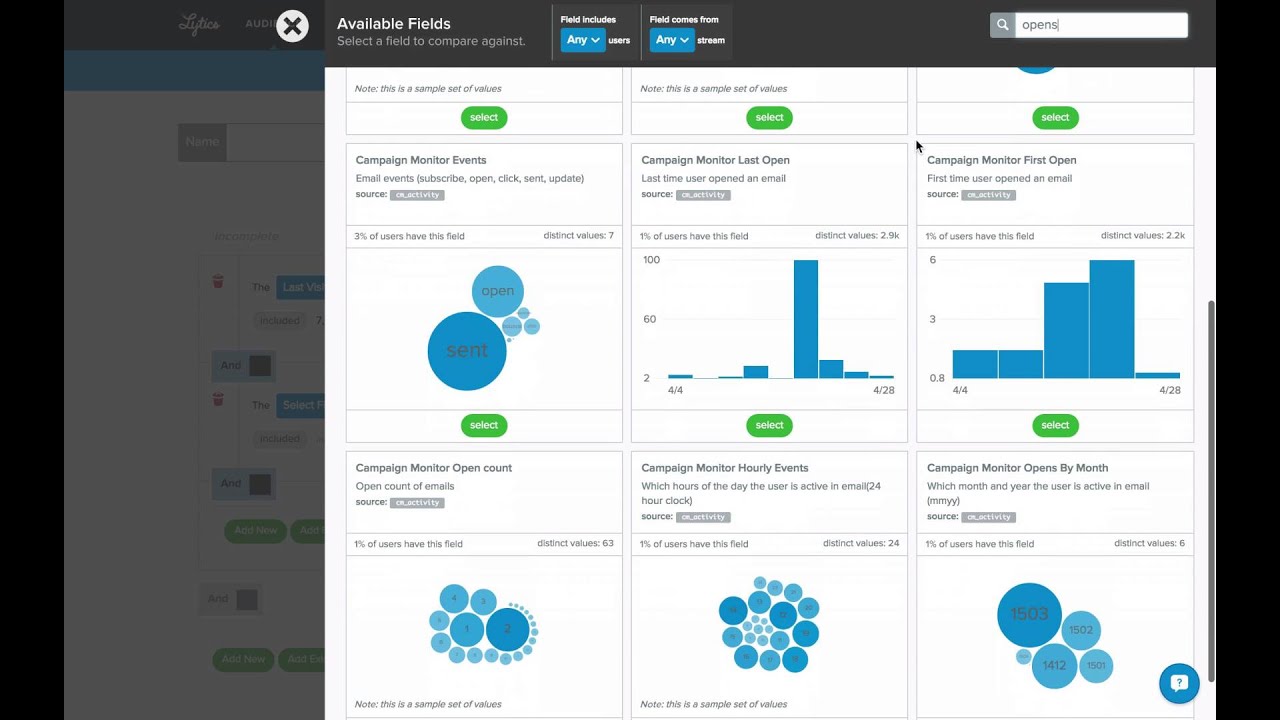
Task: Click 'Add New' button in the nested background group
Action: point(256,530)
